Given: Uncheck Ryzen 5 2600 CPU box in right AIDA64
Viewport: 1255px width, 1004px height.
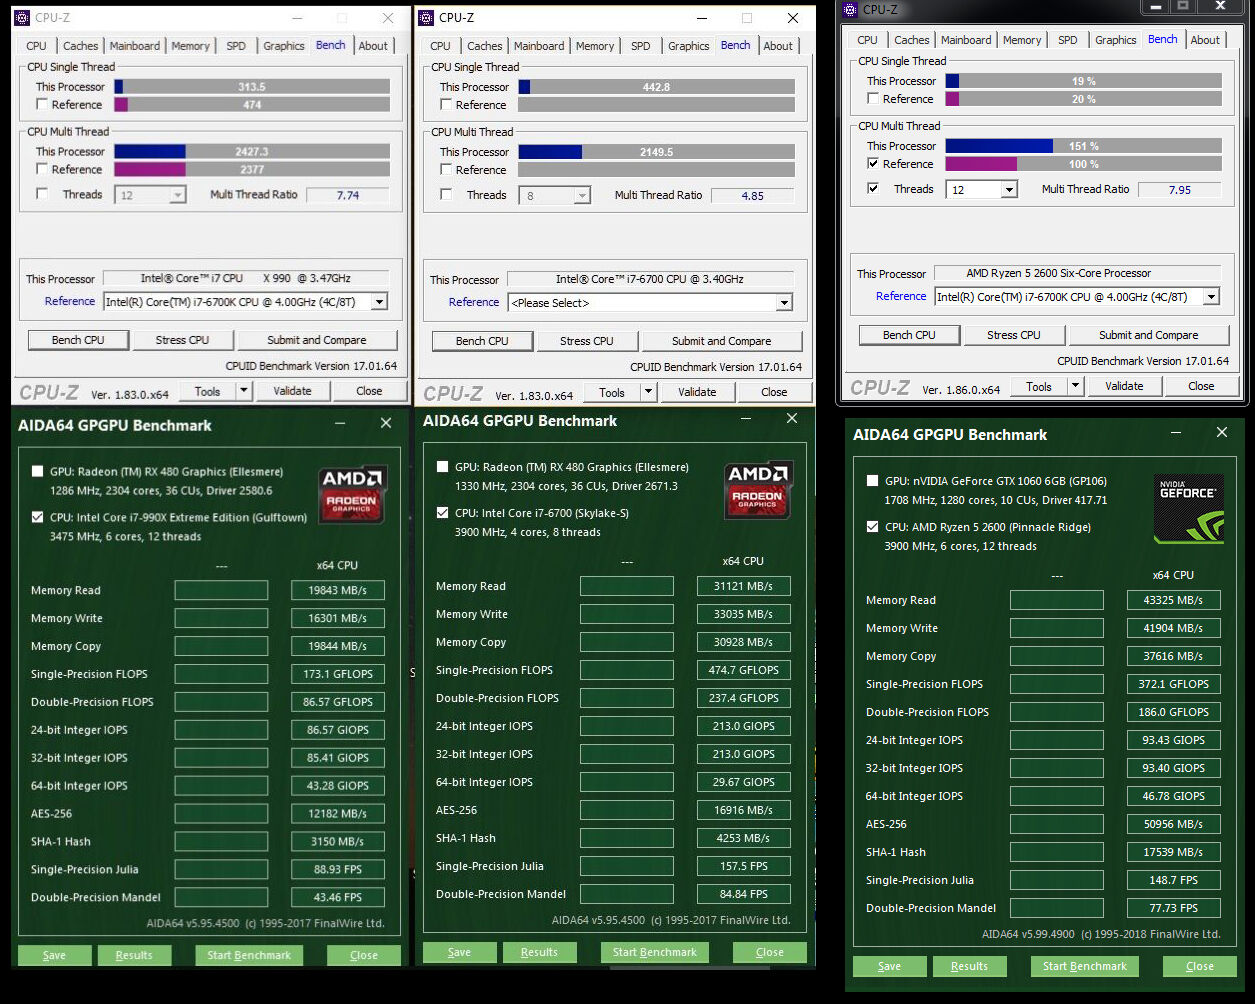Looking at the screenshot, I should [x=872, y=527].
